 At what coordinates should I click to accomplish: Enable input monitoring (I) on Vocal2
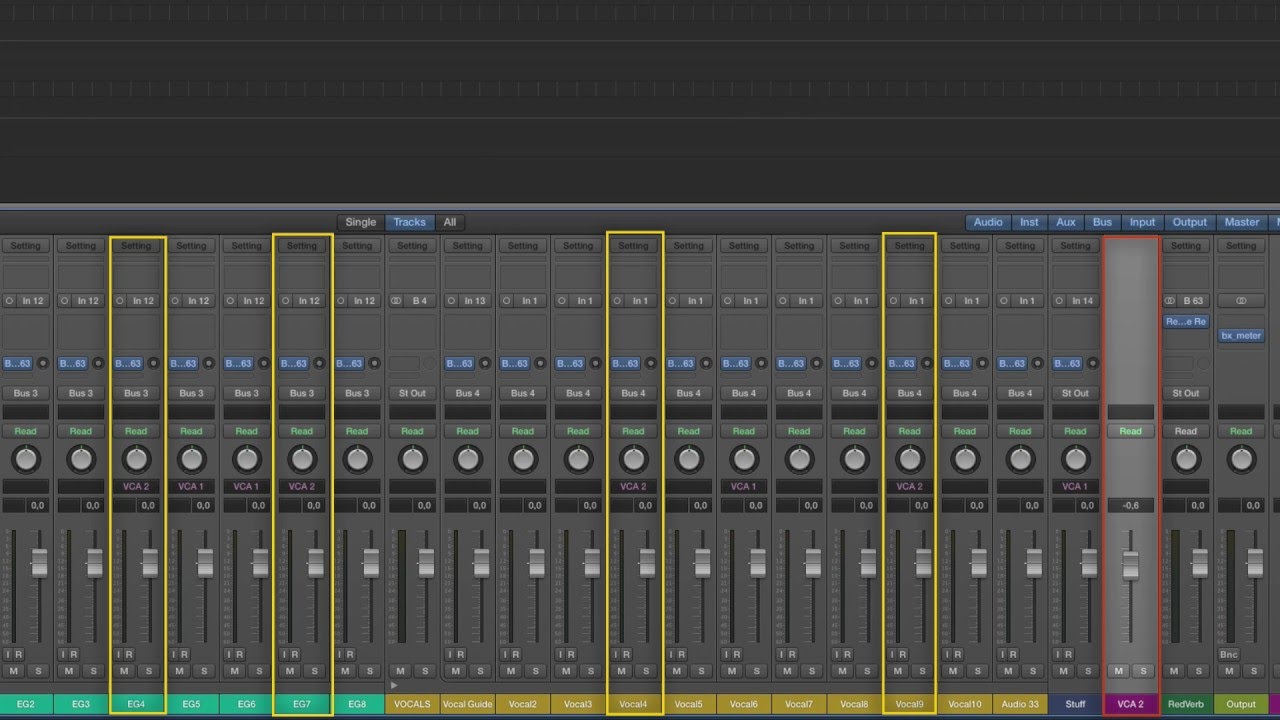click(x=504, y=655)
